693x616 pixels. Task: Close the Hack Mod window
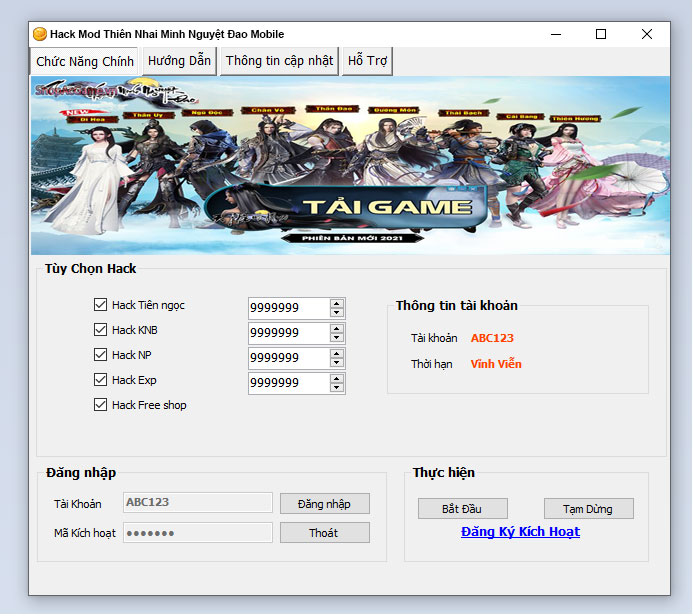pyautogui.click(x=647, y=34)
